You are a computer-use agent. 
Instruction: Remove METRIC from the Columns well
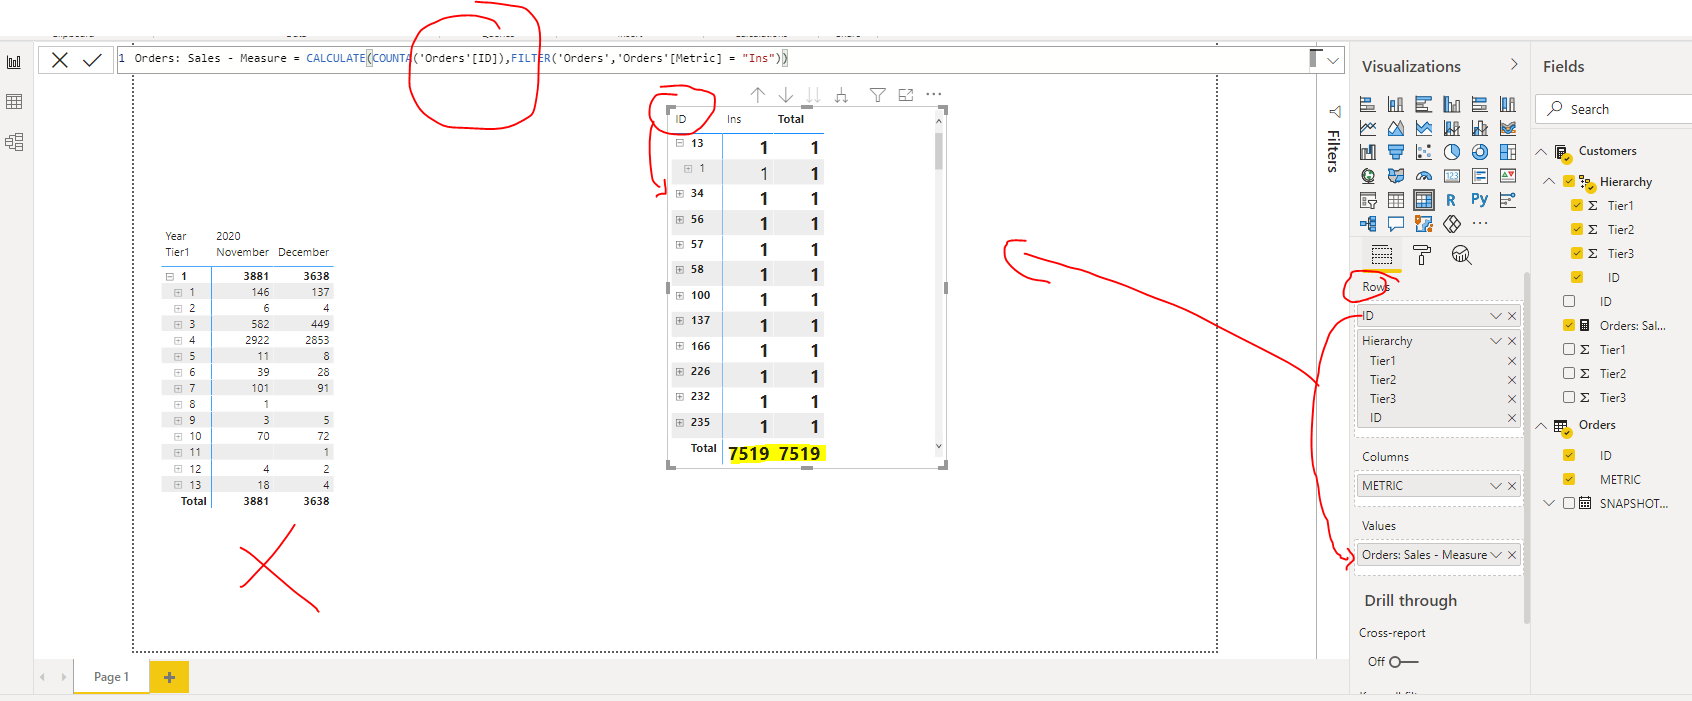tap(1512, 486)
